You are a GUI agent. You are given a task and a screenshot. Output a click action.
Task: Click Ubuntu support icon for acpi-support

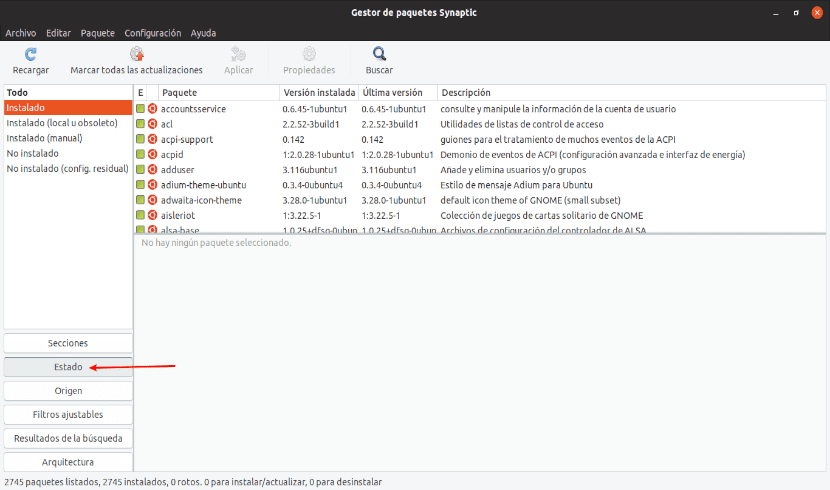pyautogui.click(x=152, y=139)
